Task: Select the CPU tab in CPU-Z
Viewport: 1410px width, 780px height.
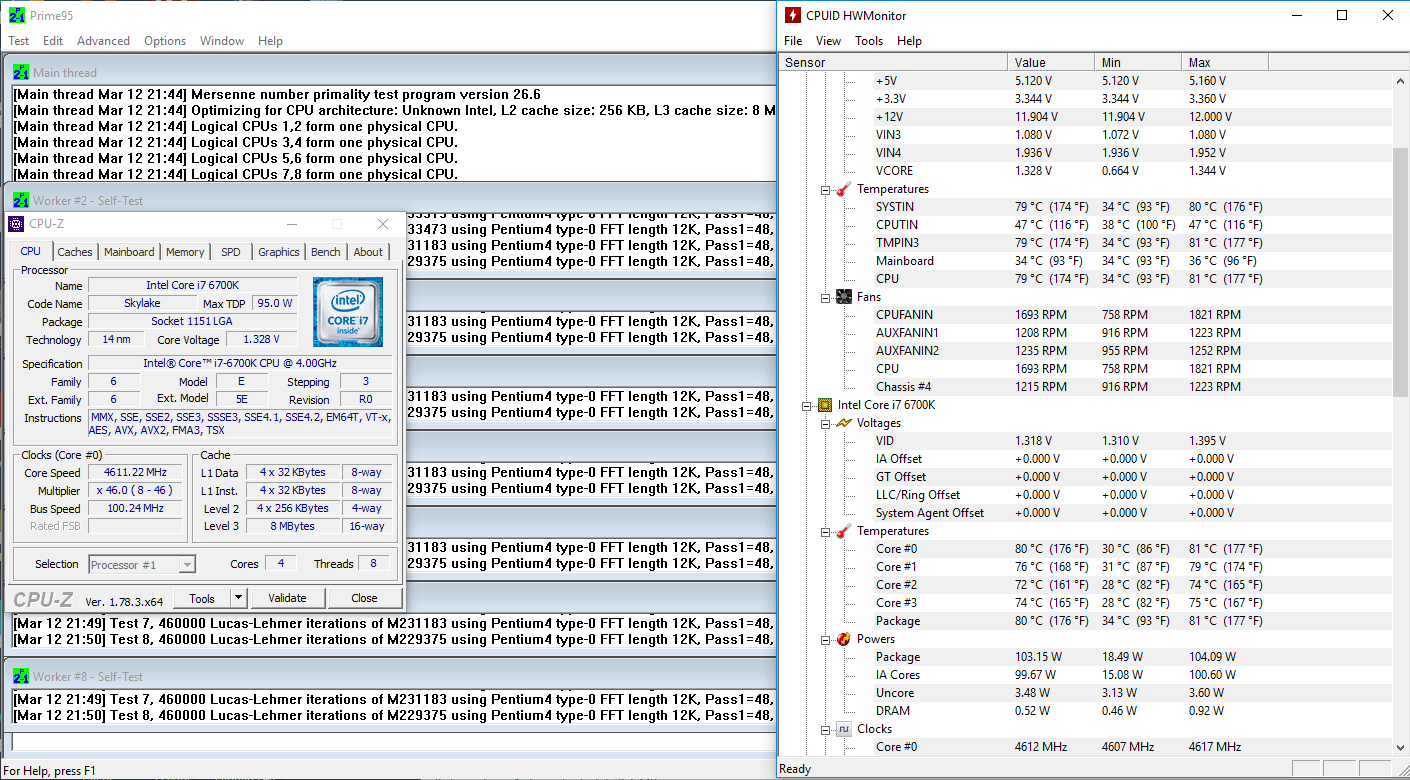Action: click(31, 251)
